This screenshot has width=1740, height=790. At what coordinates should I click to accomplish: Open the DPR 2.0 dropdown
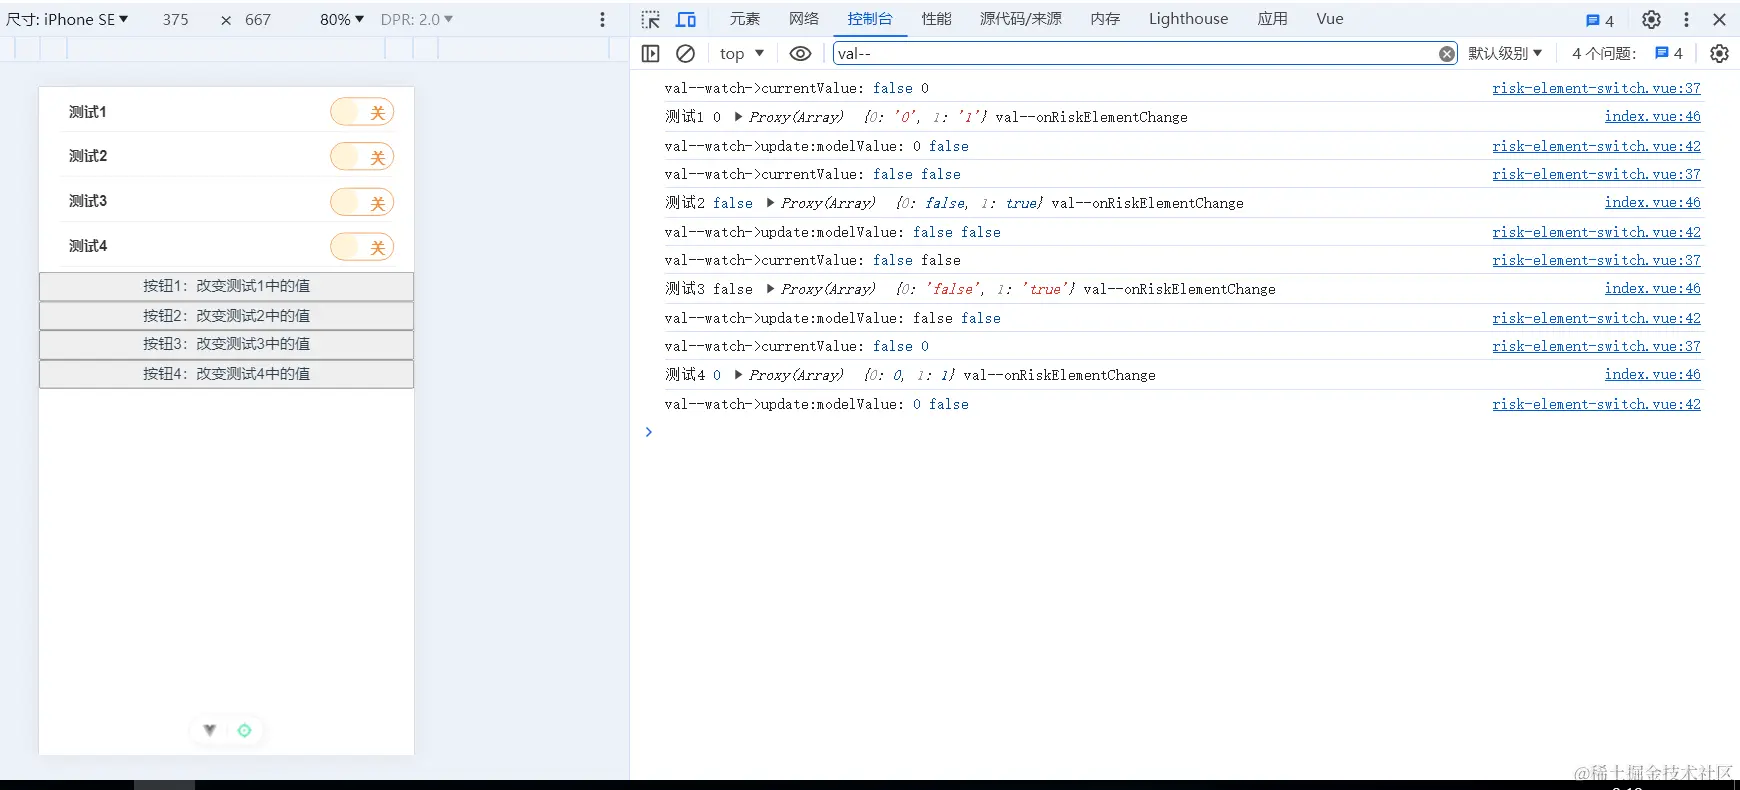click(x=417, y=20)
